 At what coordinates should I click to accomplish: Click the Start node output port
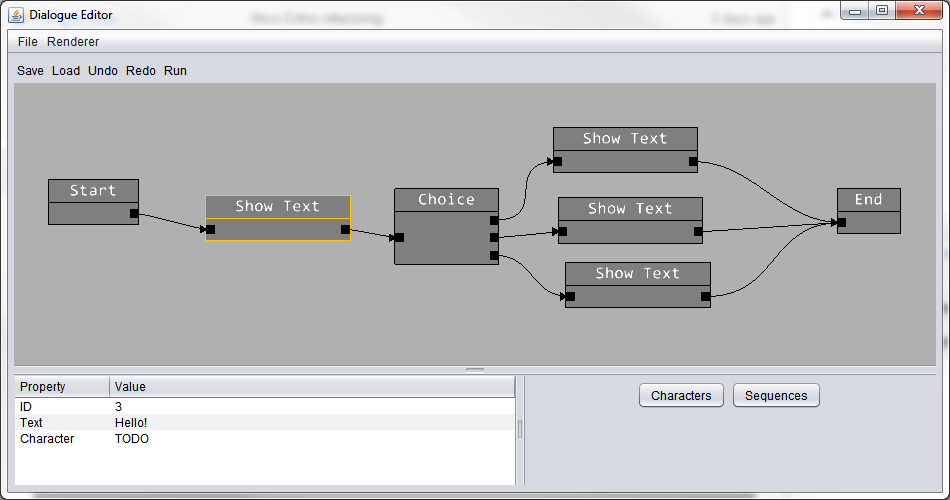click(x=134, y=213)
